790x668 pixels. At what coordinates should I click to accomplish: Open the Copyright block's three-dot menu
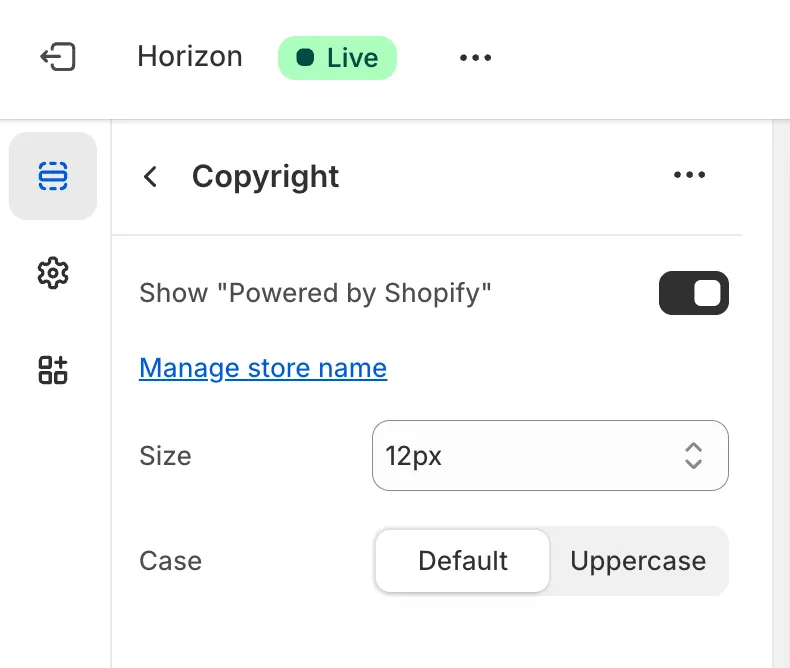(x=689, y=176)
